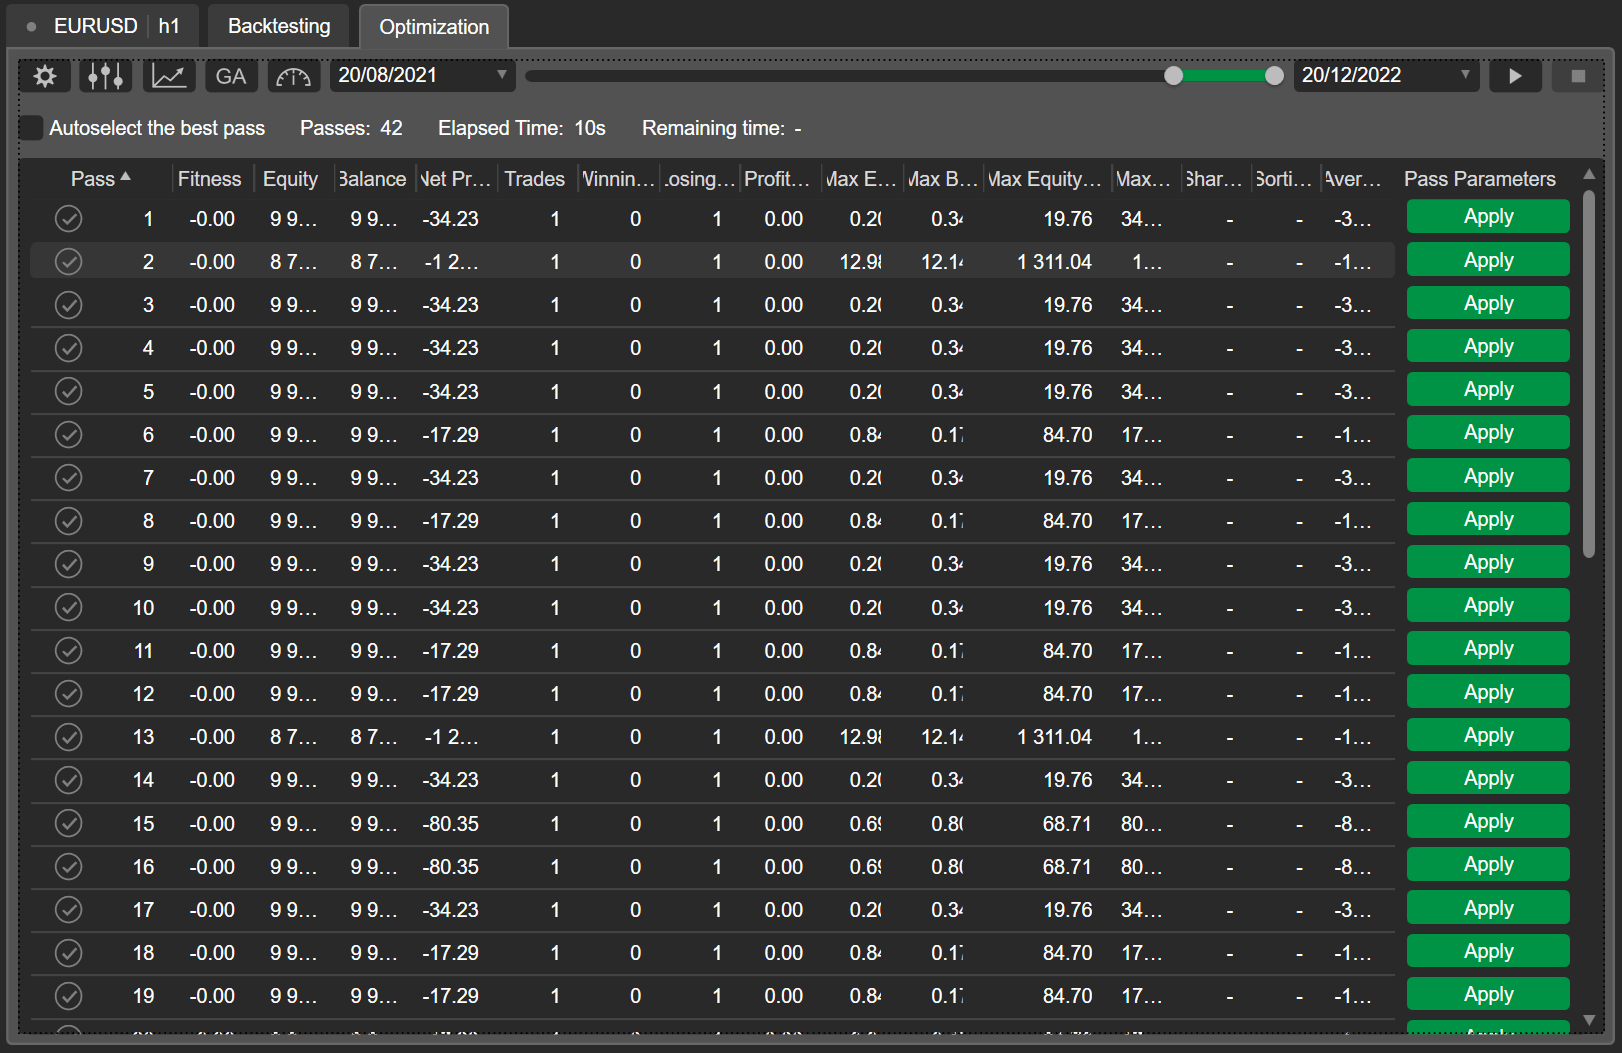Select the EURUSD h1 tab
This screenshot has height=1053, width=1622.
click(103, 26)
